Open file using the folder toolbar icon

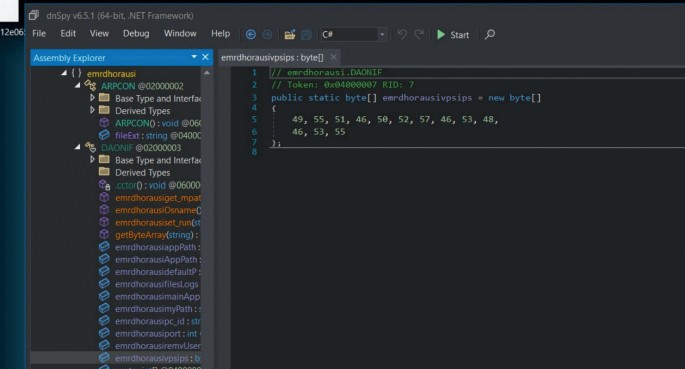(290, 34)
